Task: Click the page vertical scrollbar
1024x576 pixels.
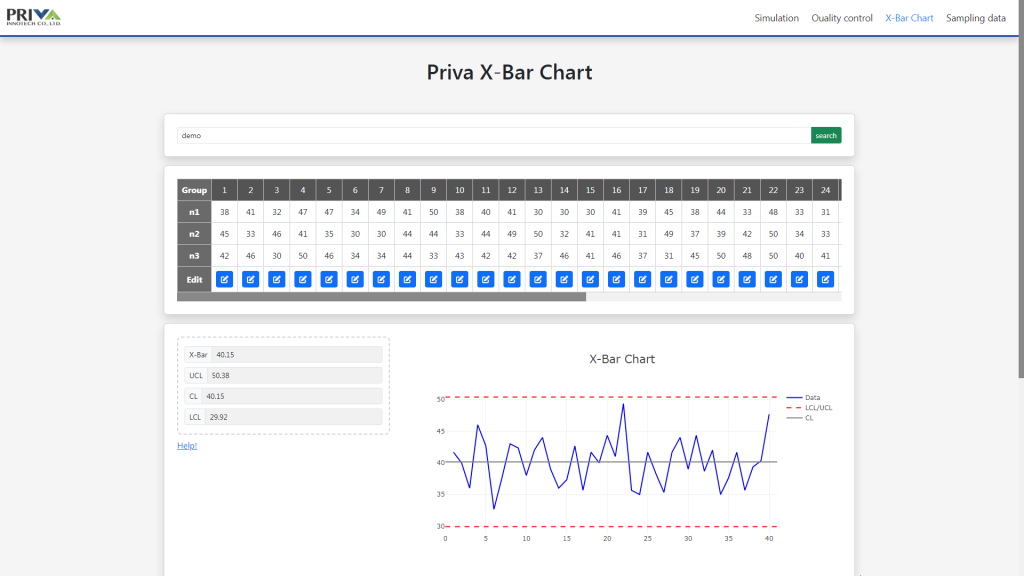Action: point(1021,189)
